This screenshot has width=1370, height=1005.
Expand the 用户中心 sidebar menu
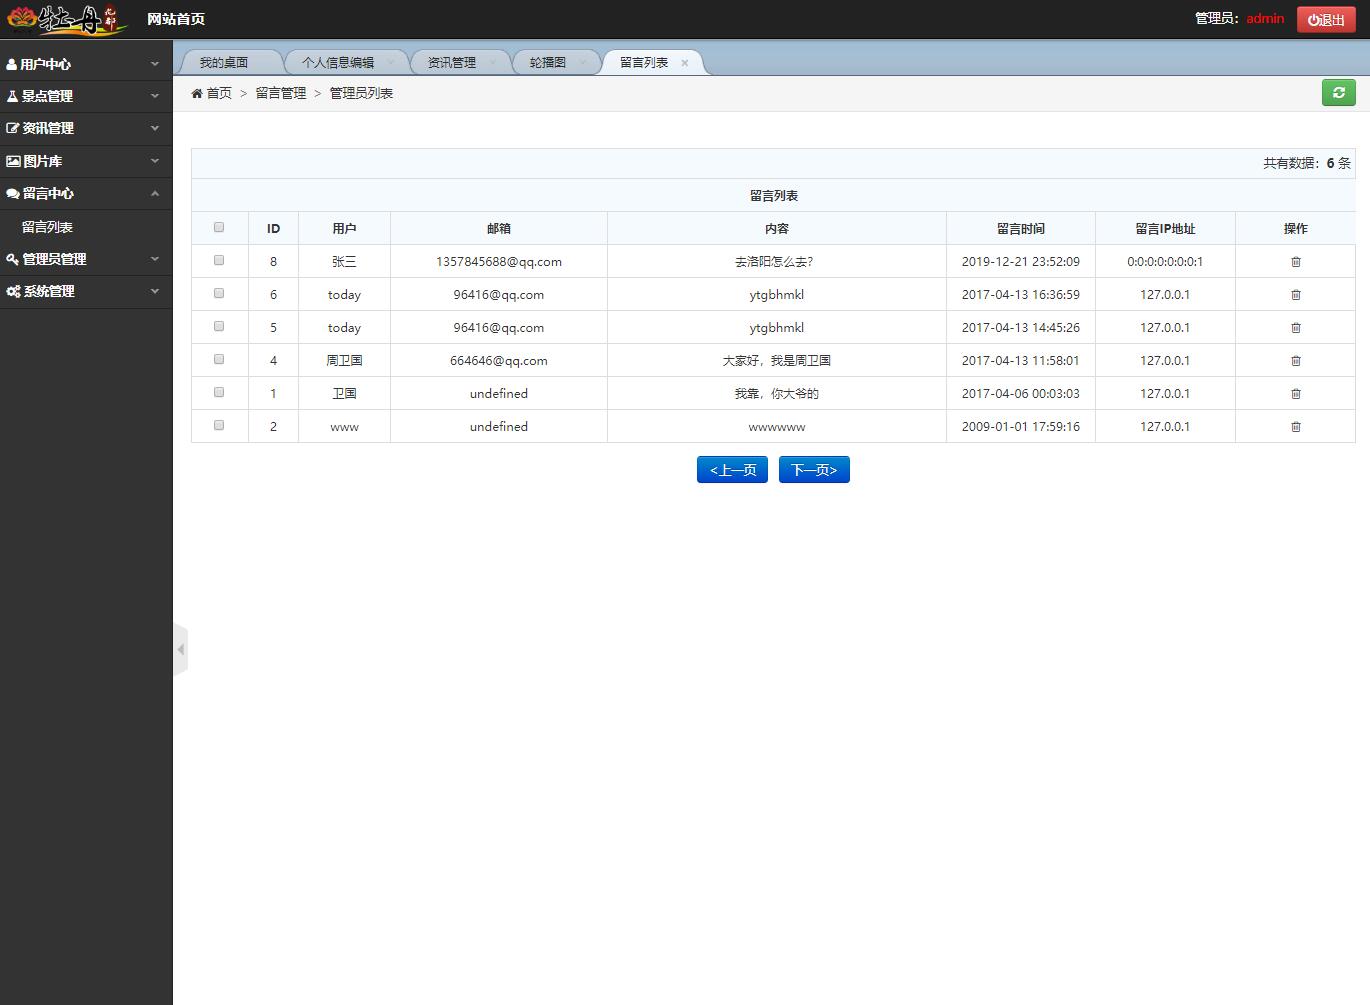[x=85, y=64]
